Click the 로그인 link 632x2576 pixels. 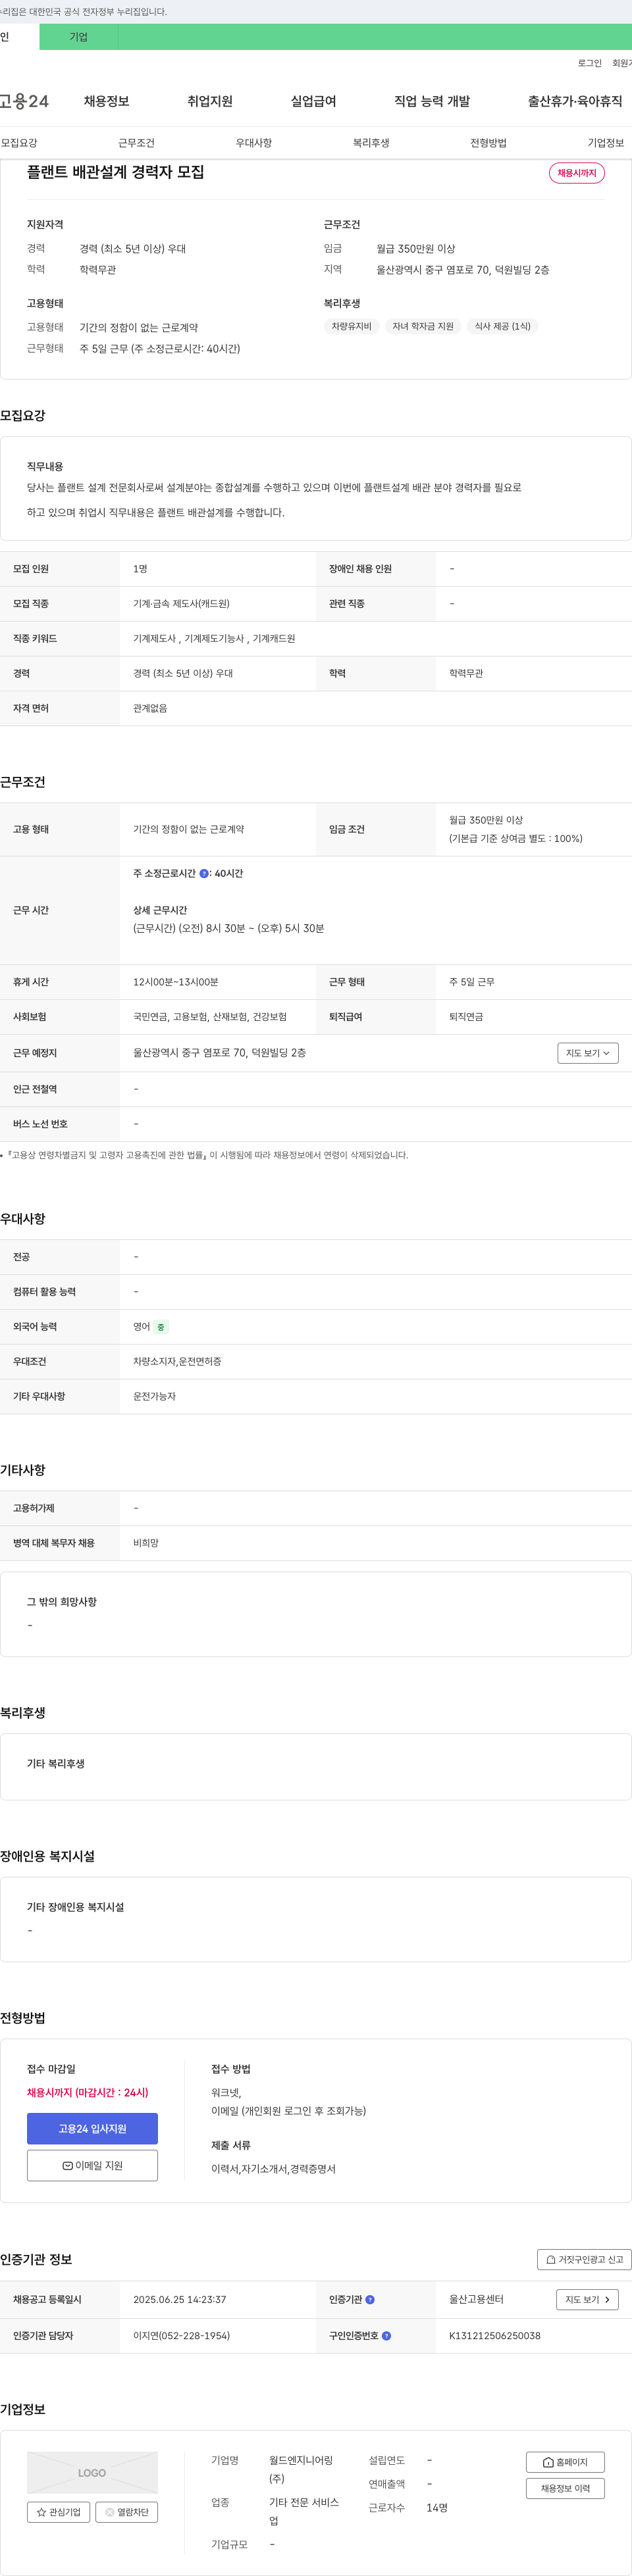[590, 63]
